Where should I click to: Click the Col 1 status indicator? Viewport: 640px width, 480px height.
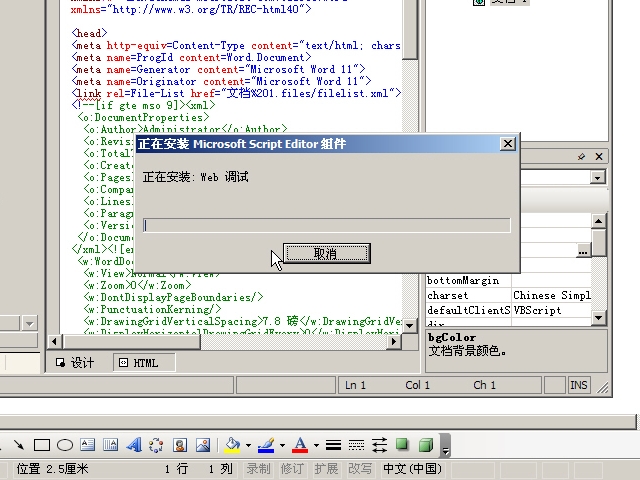tap(417, 385)
